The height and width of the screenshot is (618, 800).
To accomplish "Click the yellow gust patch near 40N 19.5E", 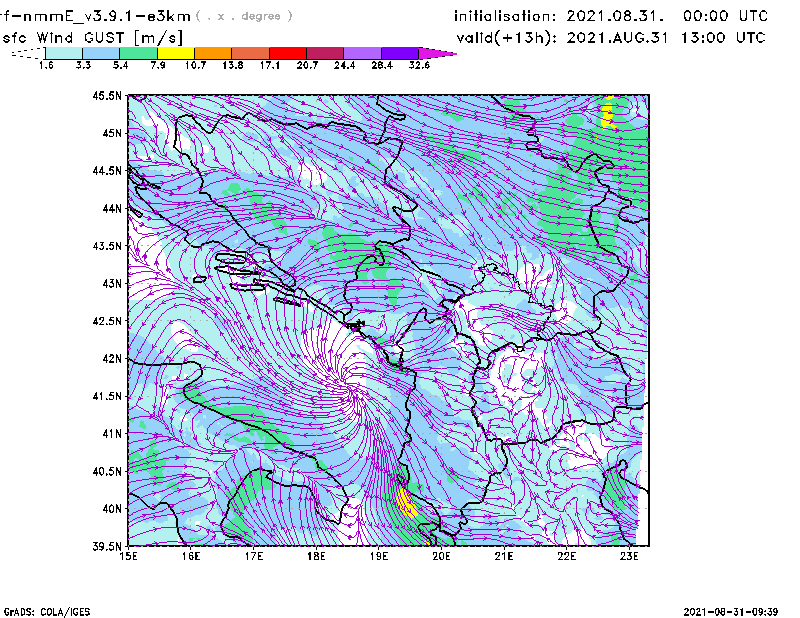I will 406,501.
